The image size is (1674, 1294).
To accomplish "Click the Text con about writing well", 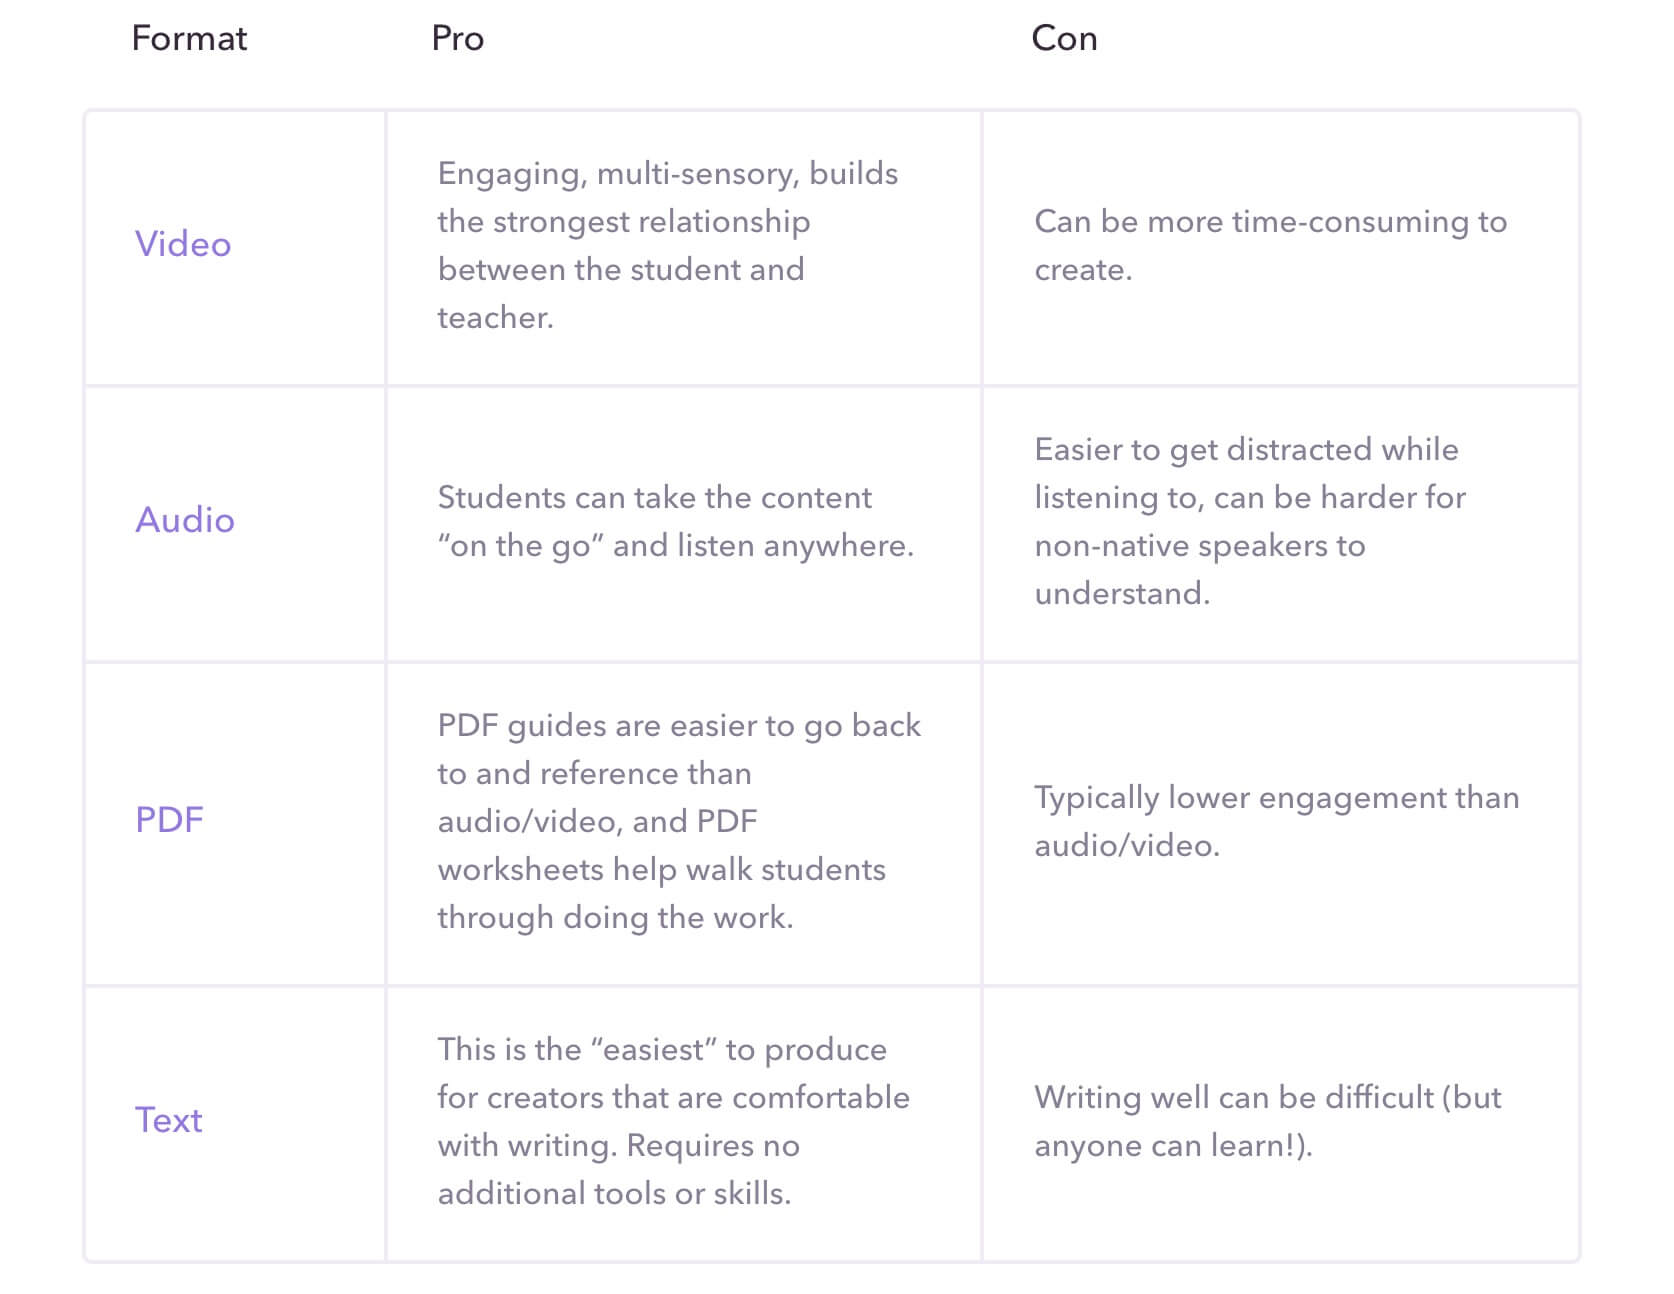I will coord(1268,1121).
